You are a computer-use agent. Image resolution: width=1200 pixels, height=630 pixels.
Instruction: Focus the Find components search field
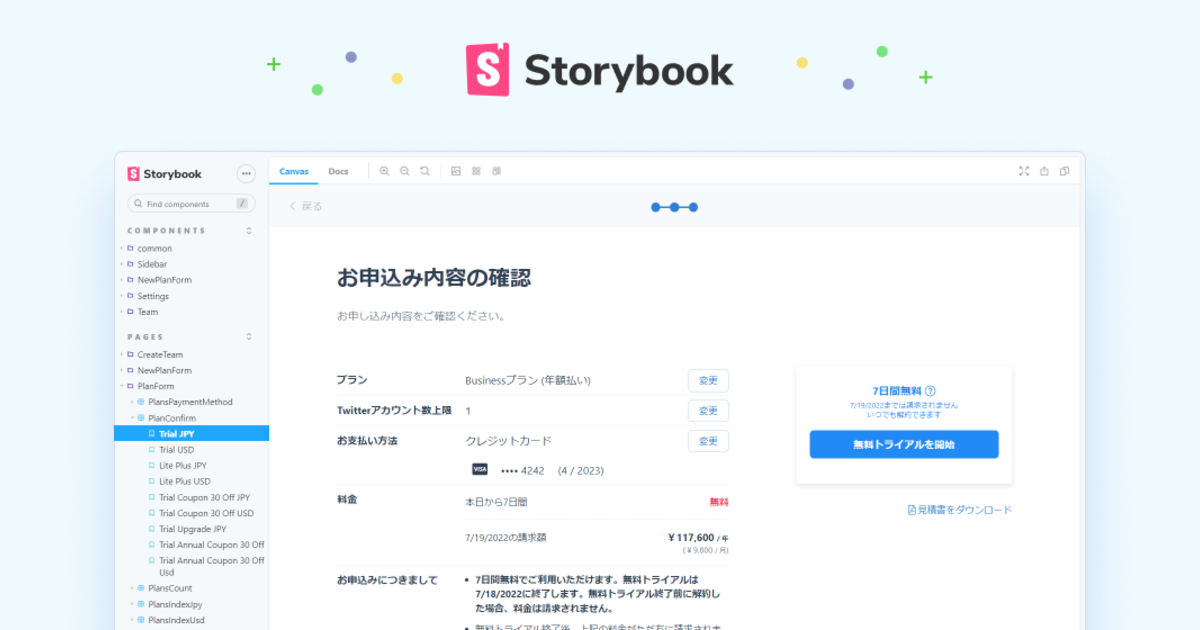(x=191, y=203)
